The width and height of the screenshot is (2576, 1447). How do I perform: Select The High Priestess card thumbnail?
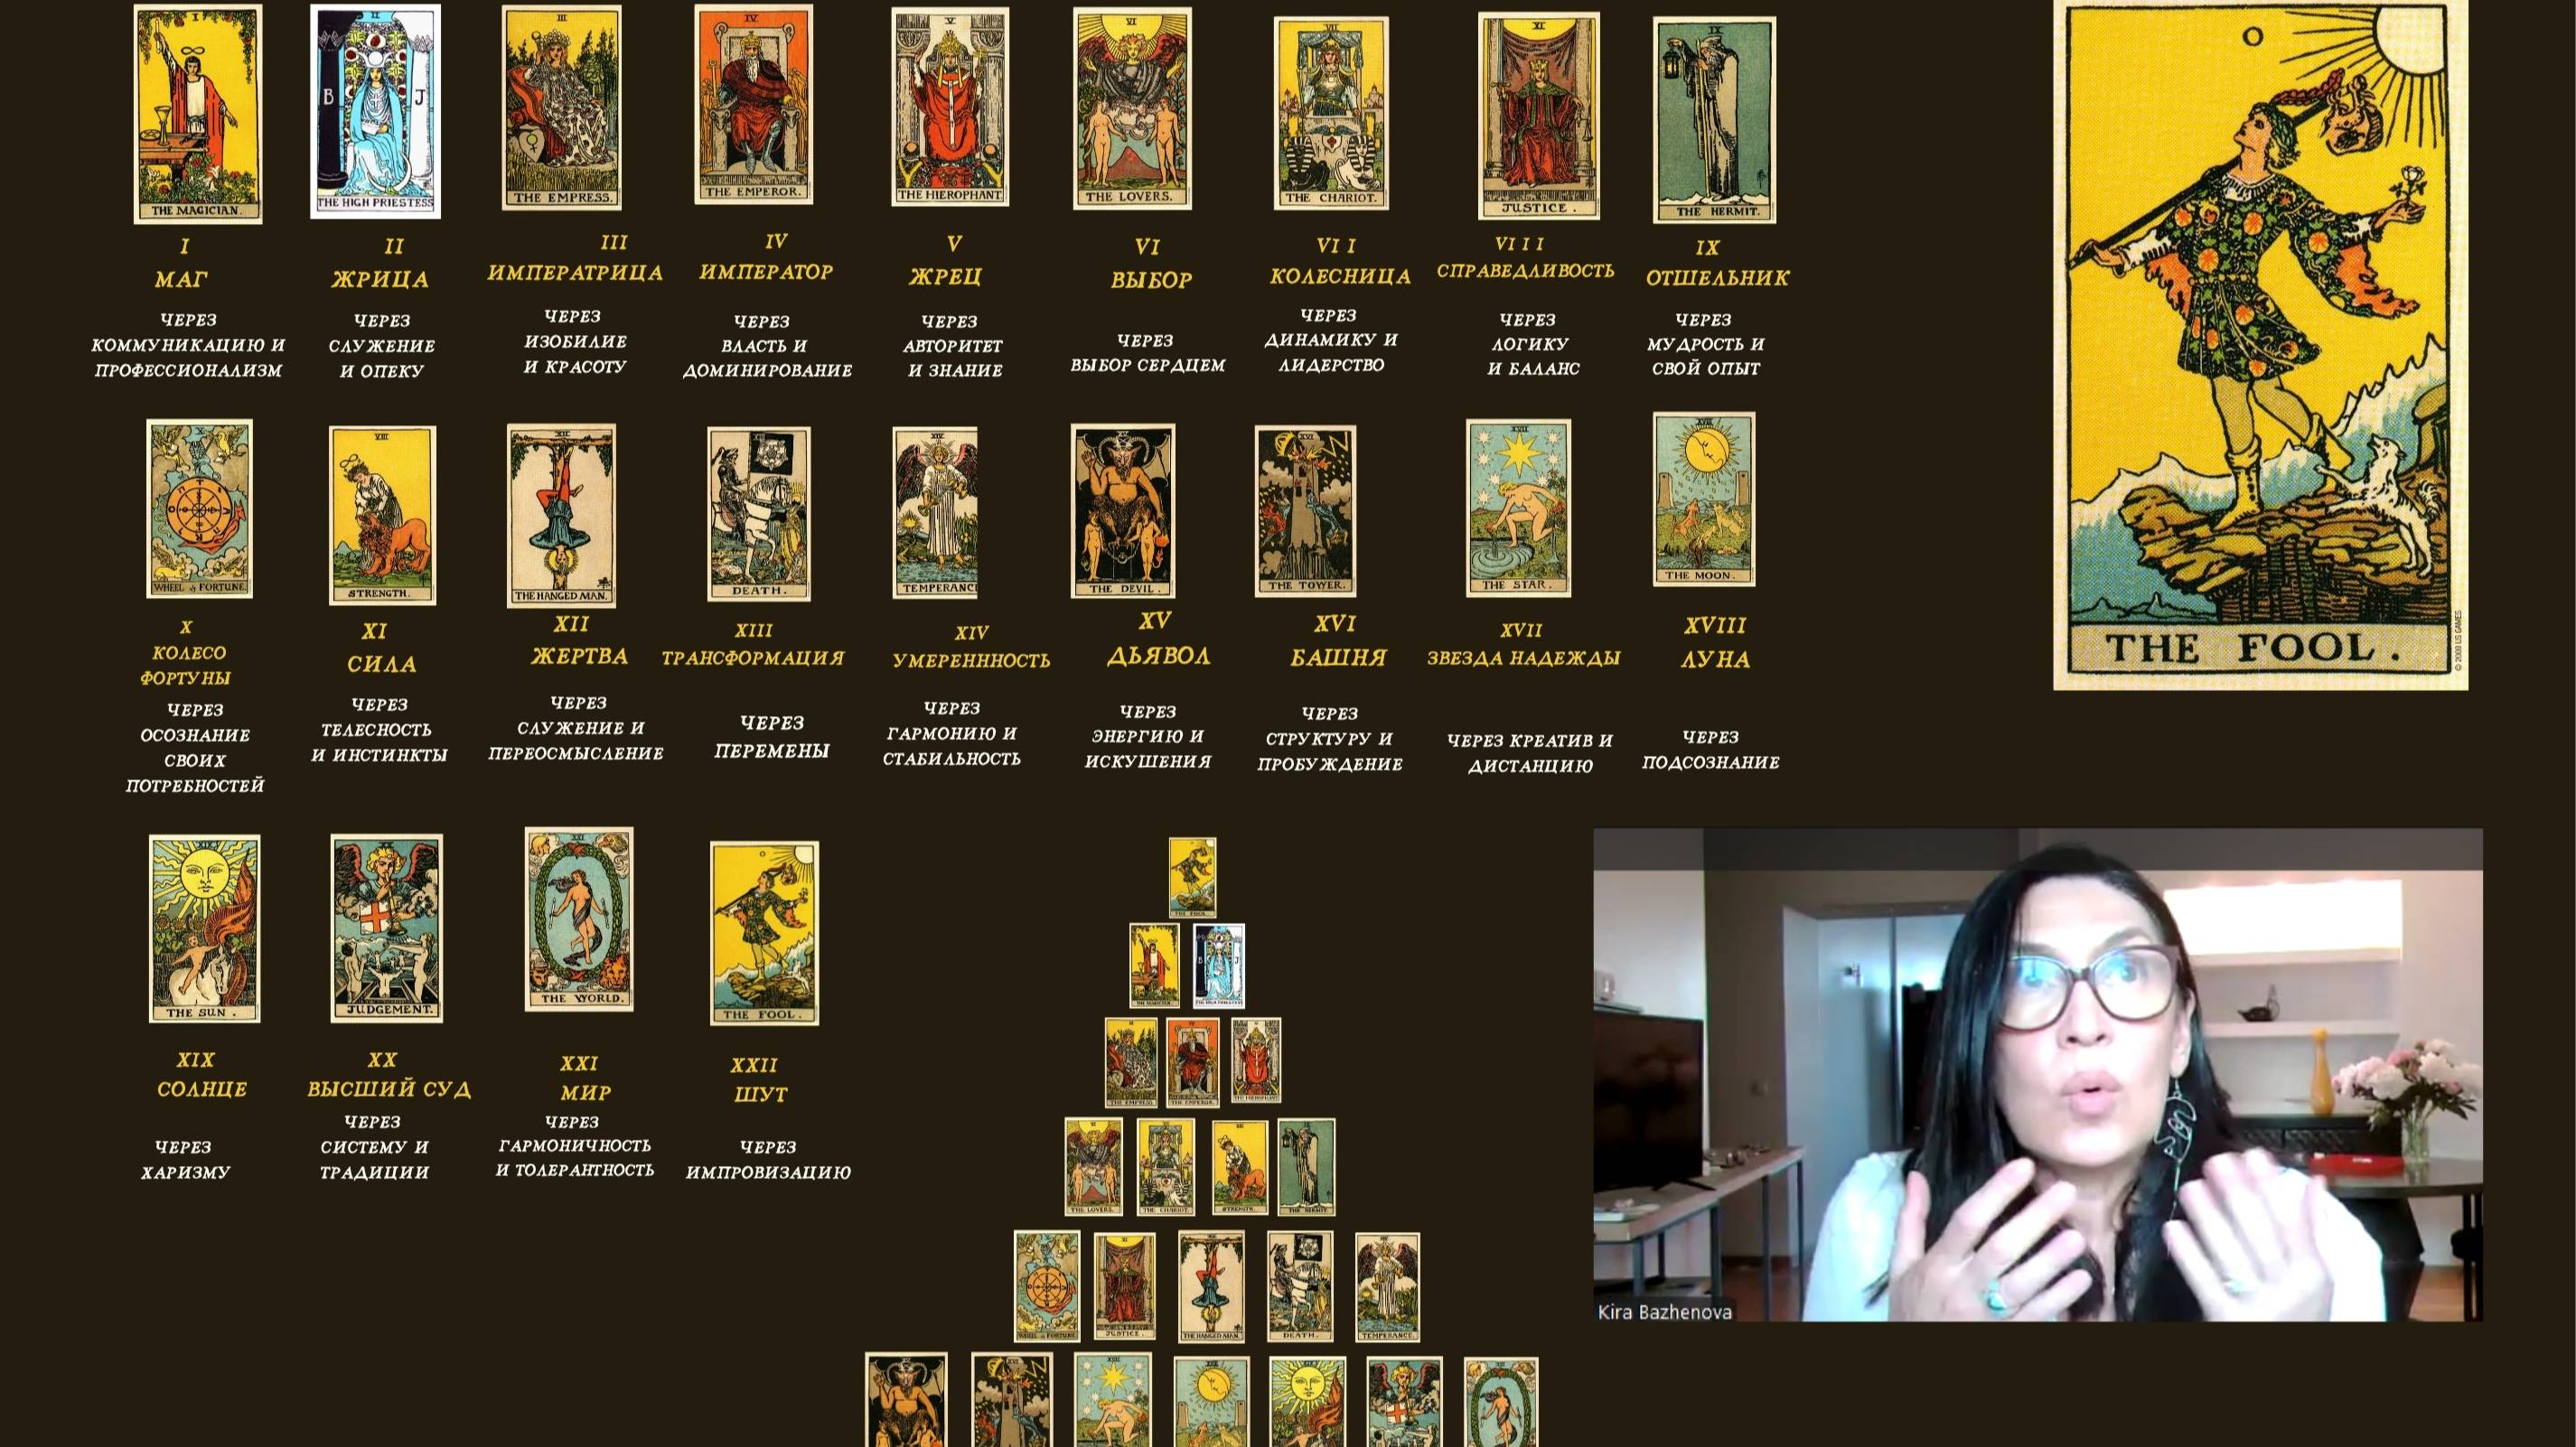[375, 111]
